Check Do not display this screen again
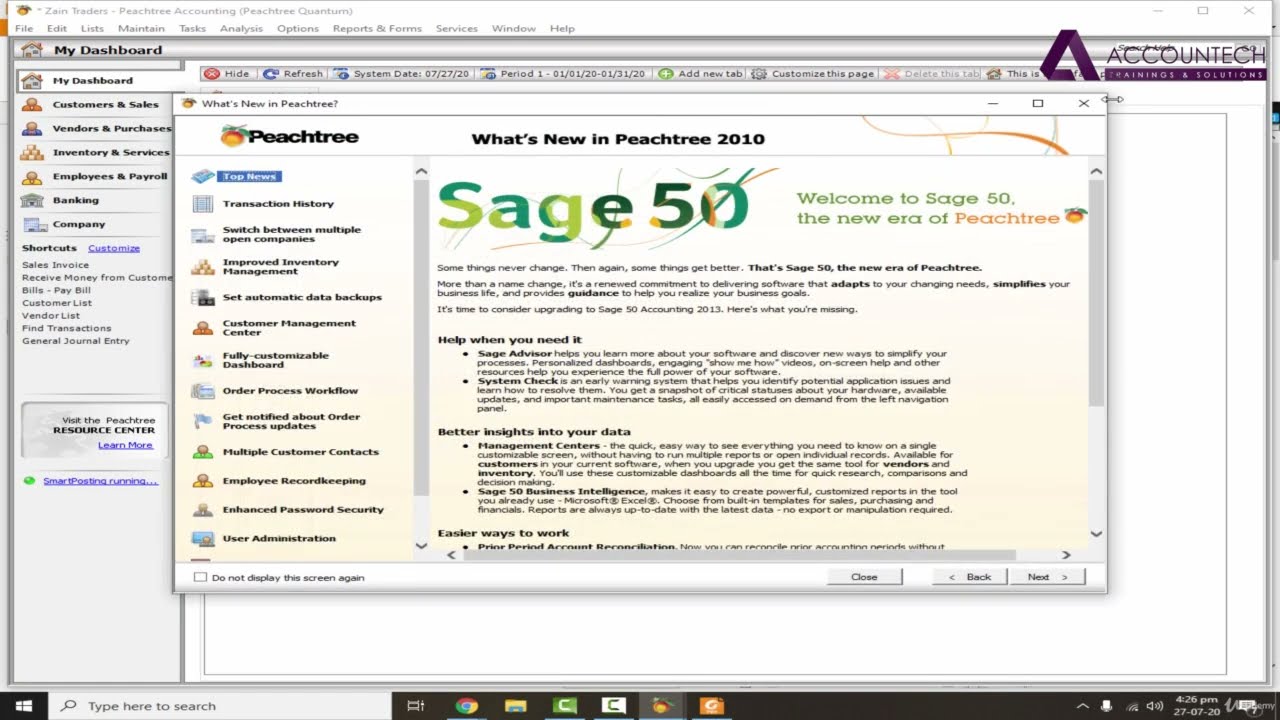Viewport: 1280px width, 720px height. coord(200,577)
